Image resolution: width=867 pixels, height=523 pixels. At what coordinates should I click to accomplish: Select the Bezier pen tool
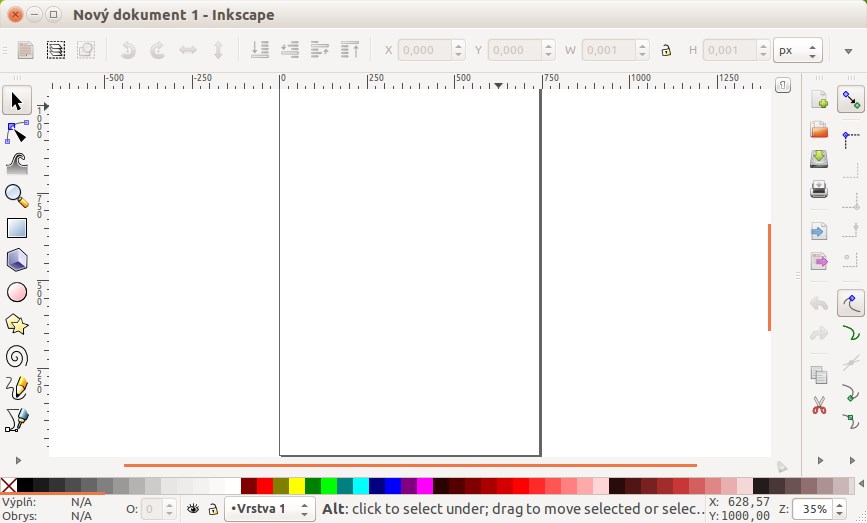[x=17, y=420]
